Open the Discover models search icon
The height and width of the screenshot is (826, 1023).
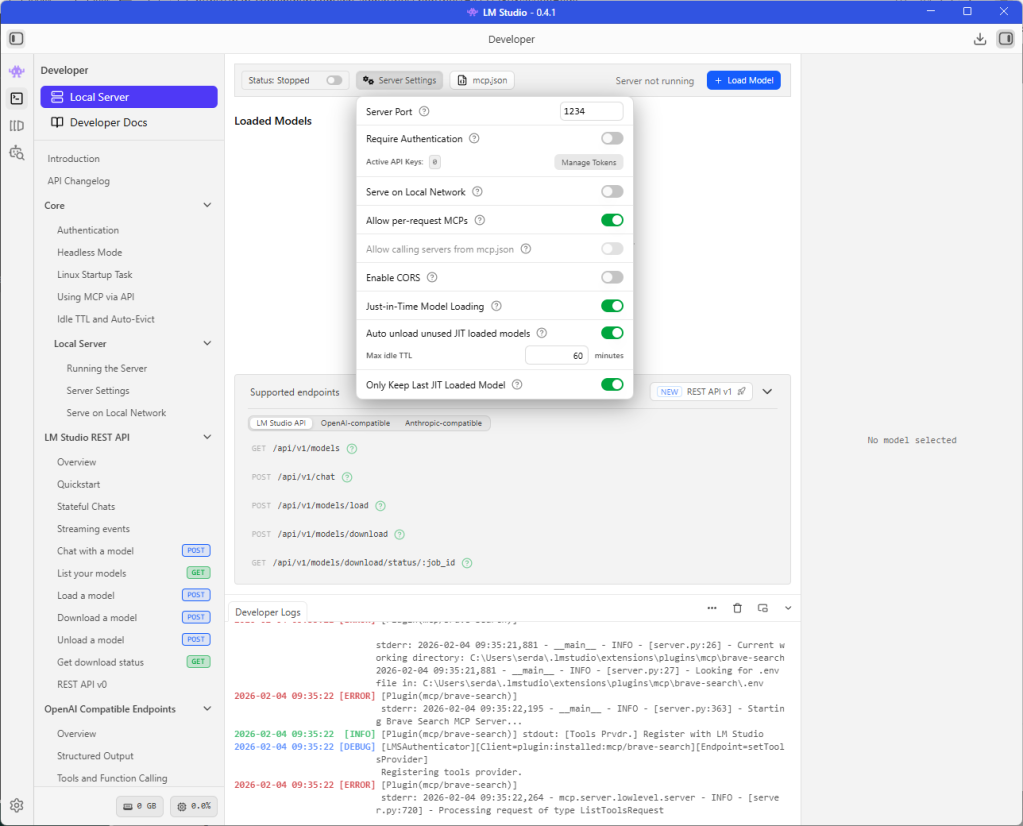tap(15, 153)
